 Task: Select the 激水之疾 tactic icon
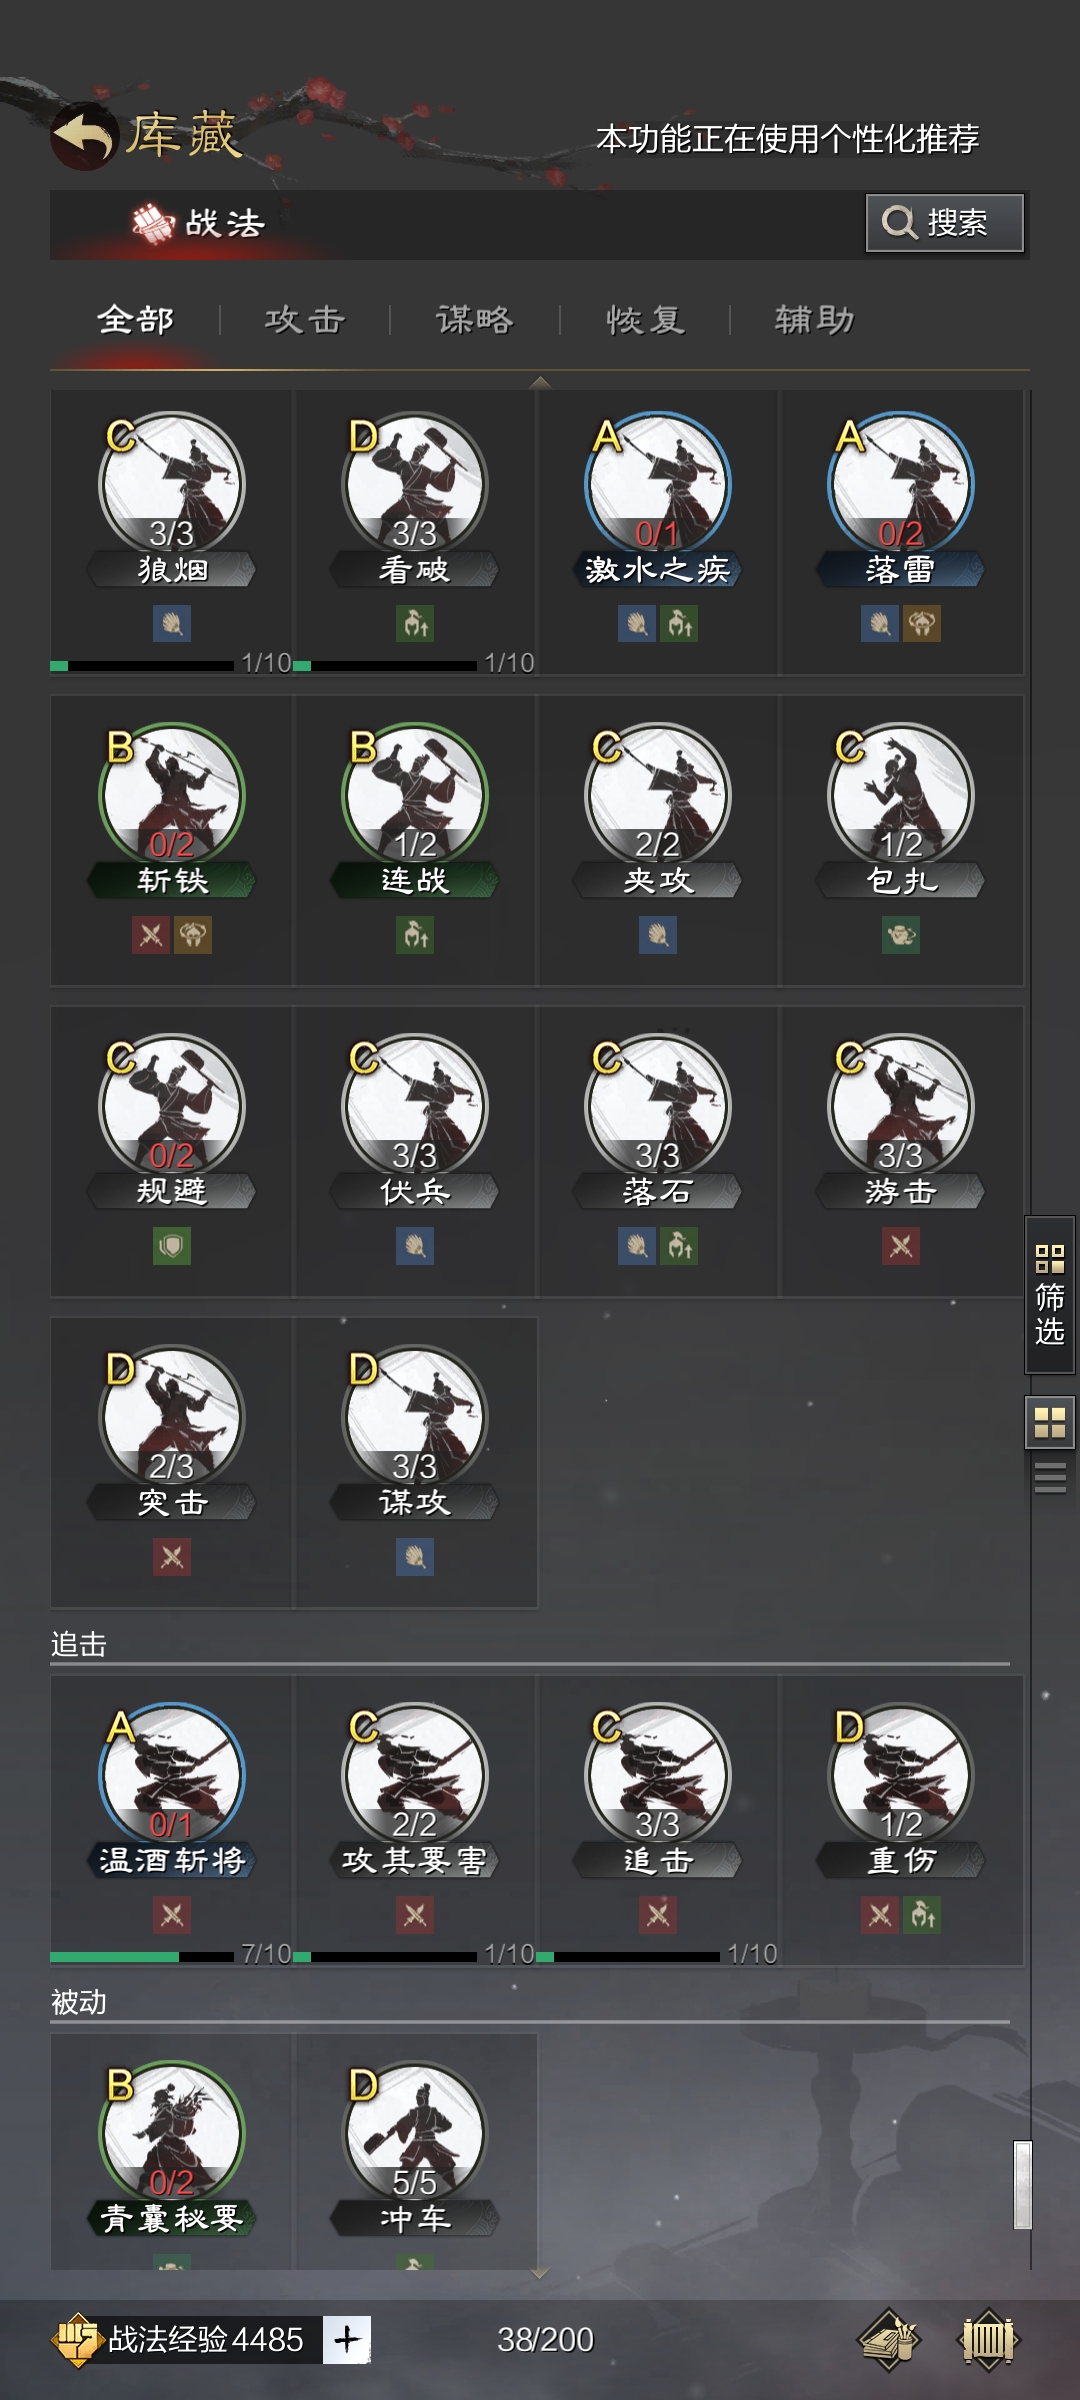pos(658,484)
